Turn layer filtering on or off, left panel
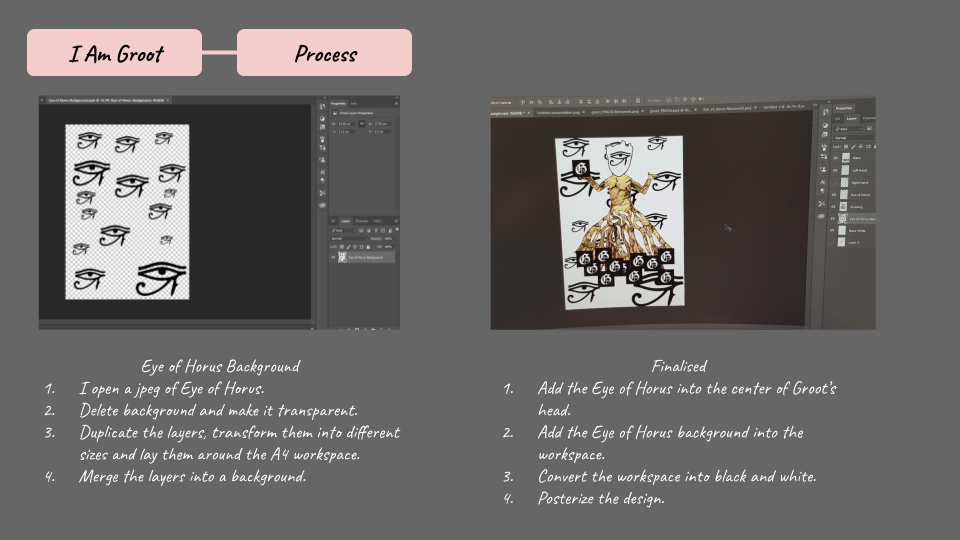 pos(397,230)
